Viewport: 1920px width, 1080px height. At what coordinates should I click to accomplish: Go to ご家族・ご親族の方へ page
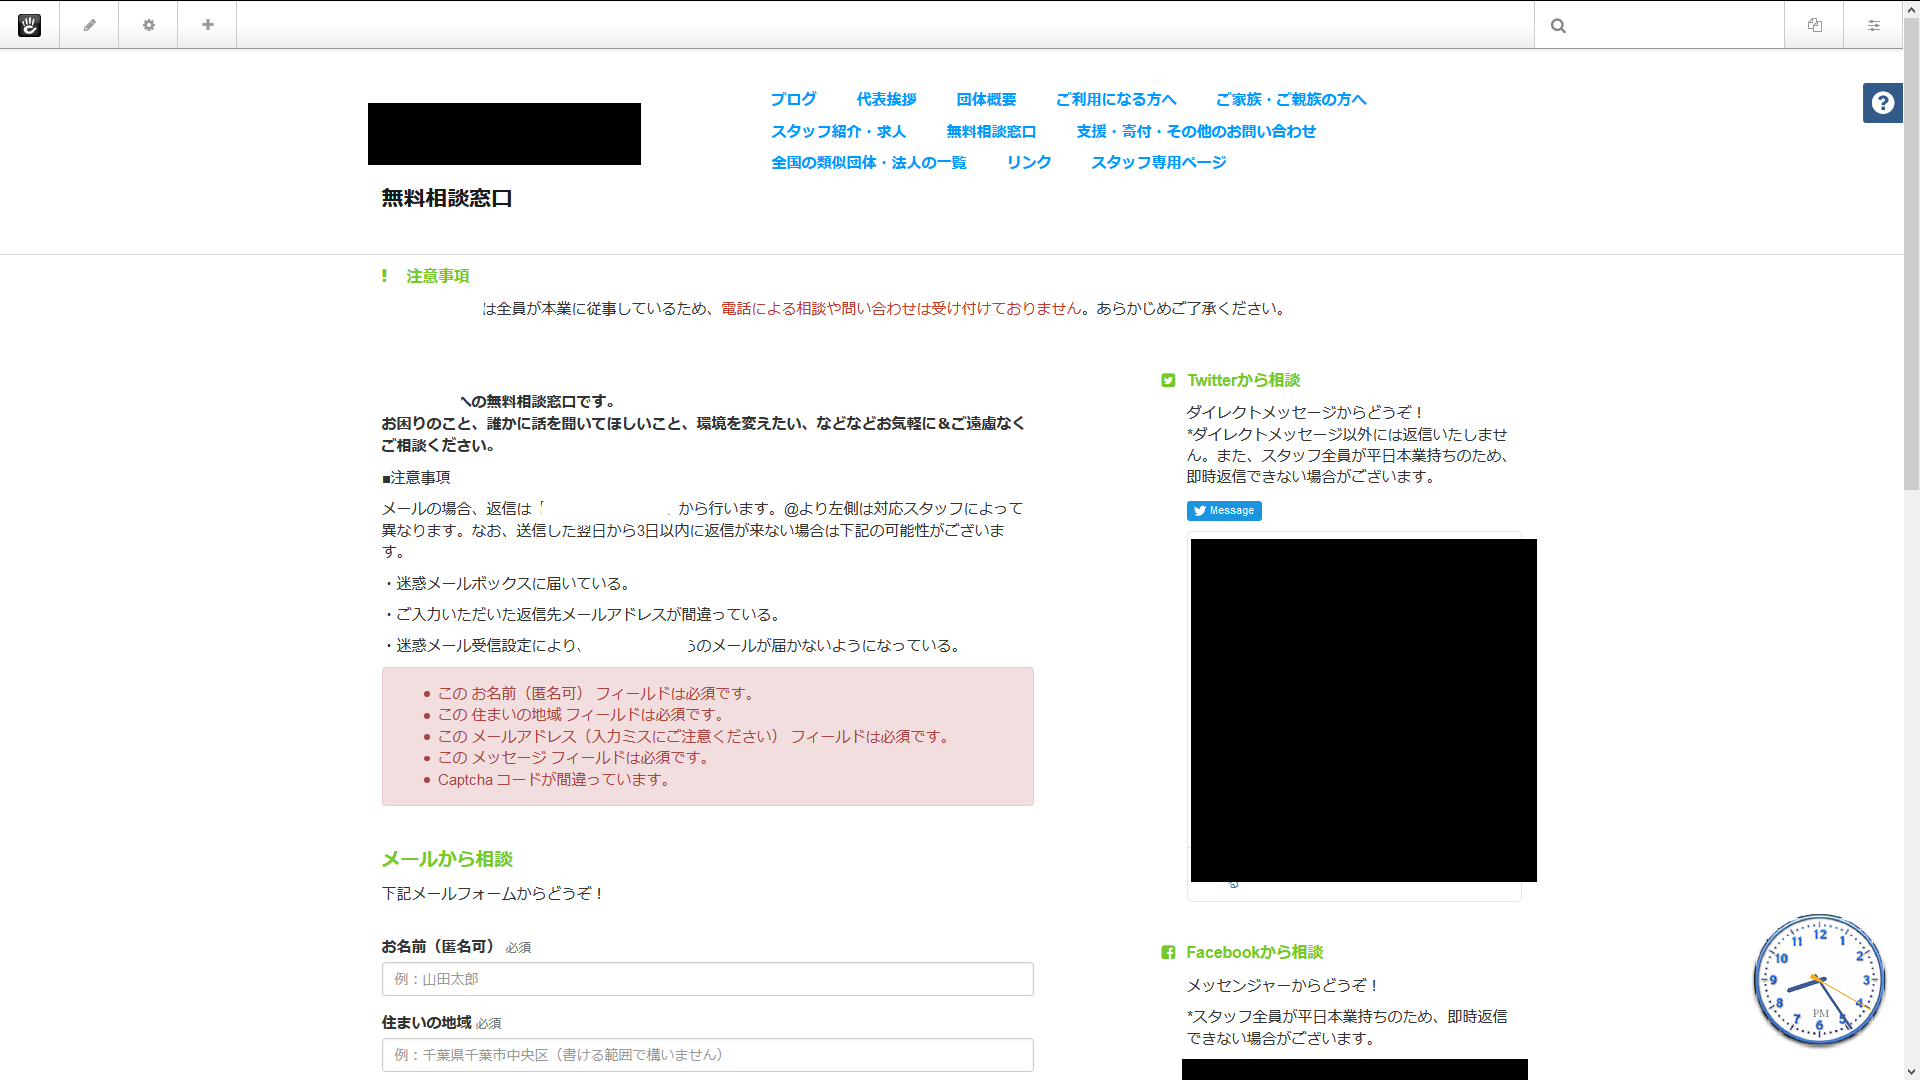(1291, 99)
